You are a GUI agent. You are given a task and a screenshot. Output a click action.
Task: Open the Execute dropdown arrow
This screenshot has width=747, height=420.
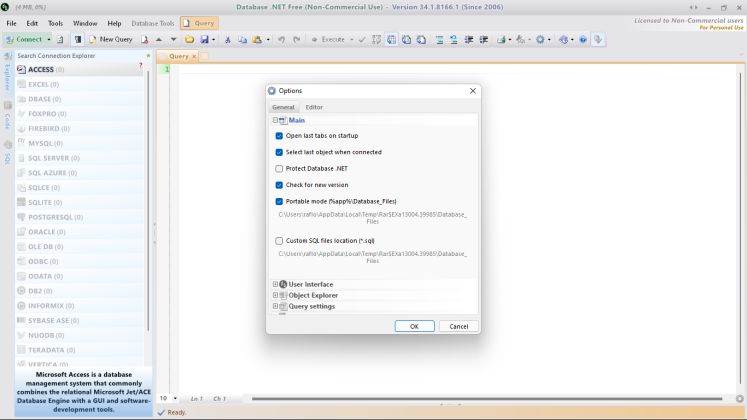(x=352, y=40)
